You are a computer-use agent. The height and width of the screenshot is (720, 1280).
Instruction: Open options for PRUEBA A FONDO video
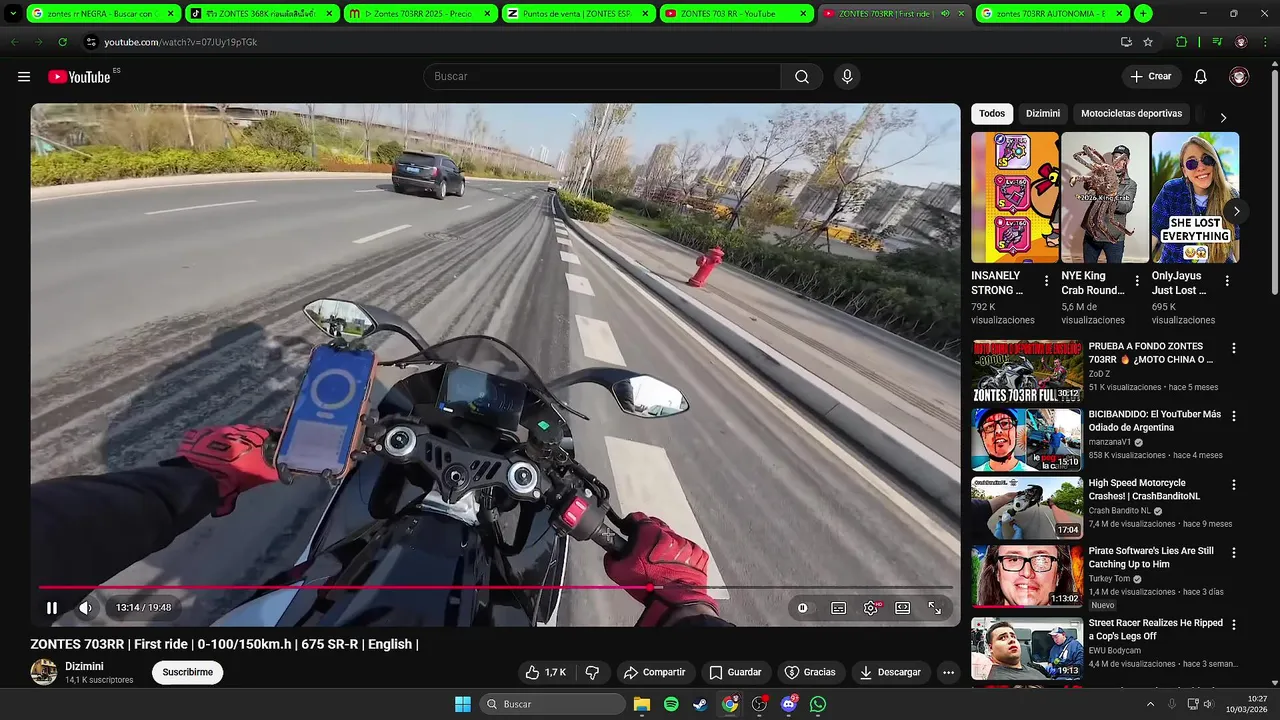point(1233,348)
